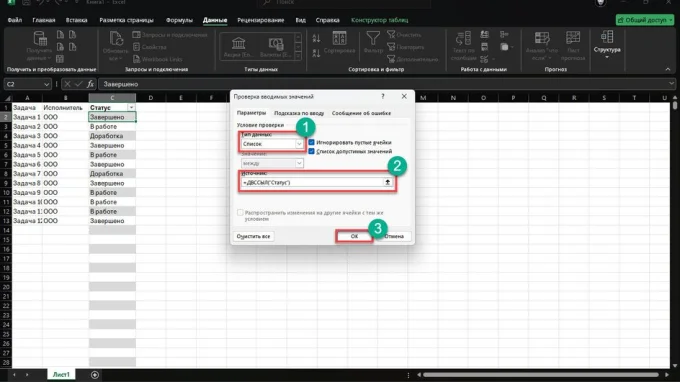Click the Получить данные database icon

[40, 38]
